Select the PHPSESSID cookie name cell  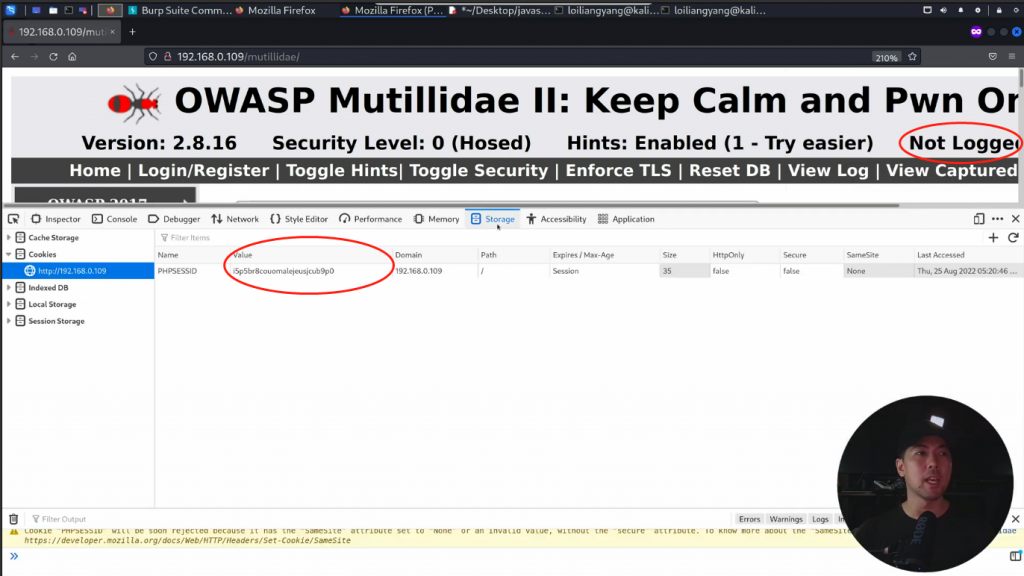192,271
